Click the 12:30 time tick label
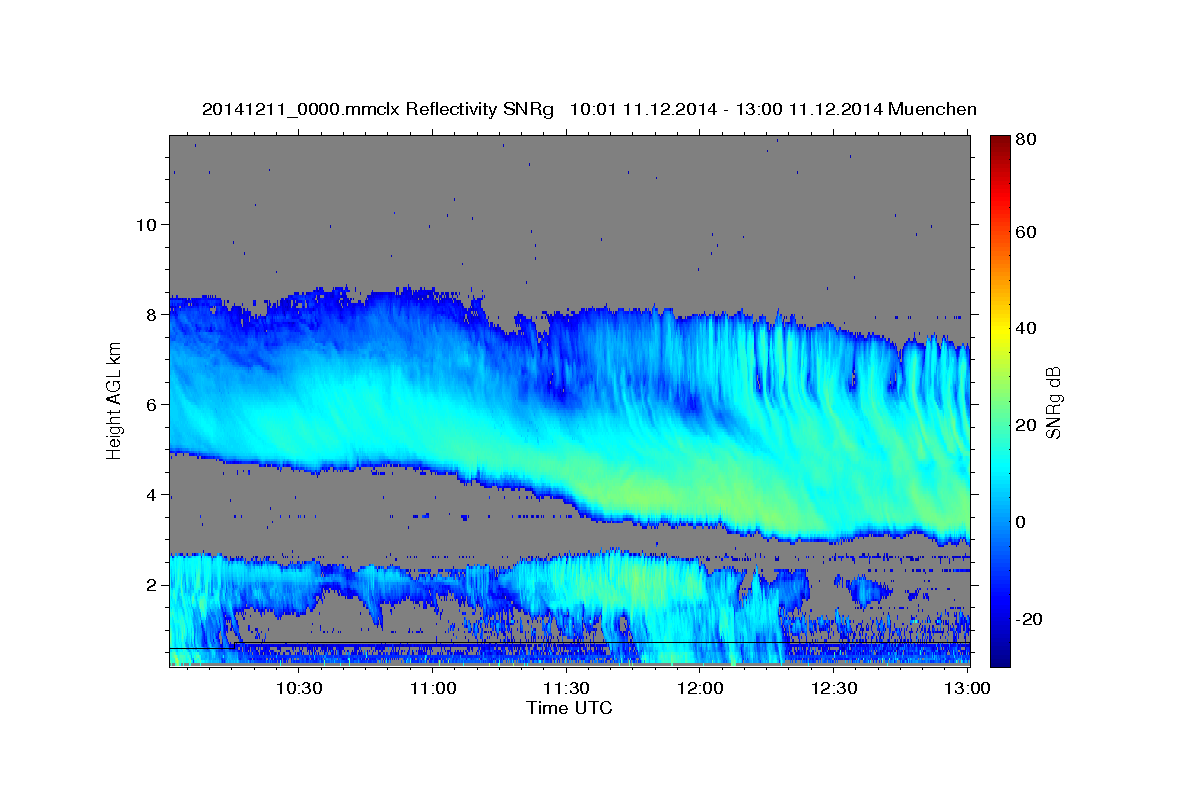This screenshot has height=800, width=1200. [x=834, y=689]
